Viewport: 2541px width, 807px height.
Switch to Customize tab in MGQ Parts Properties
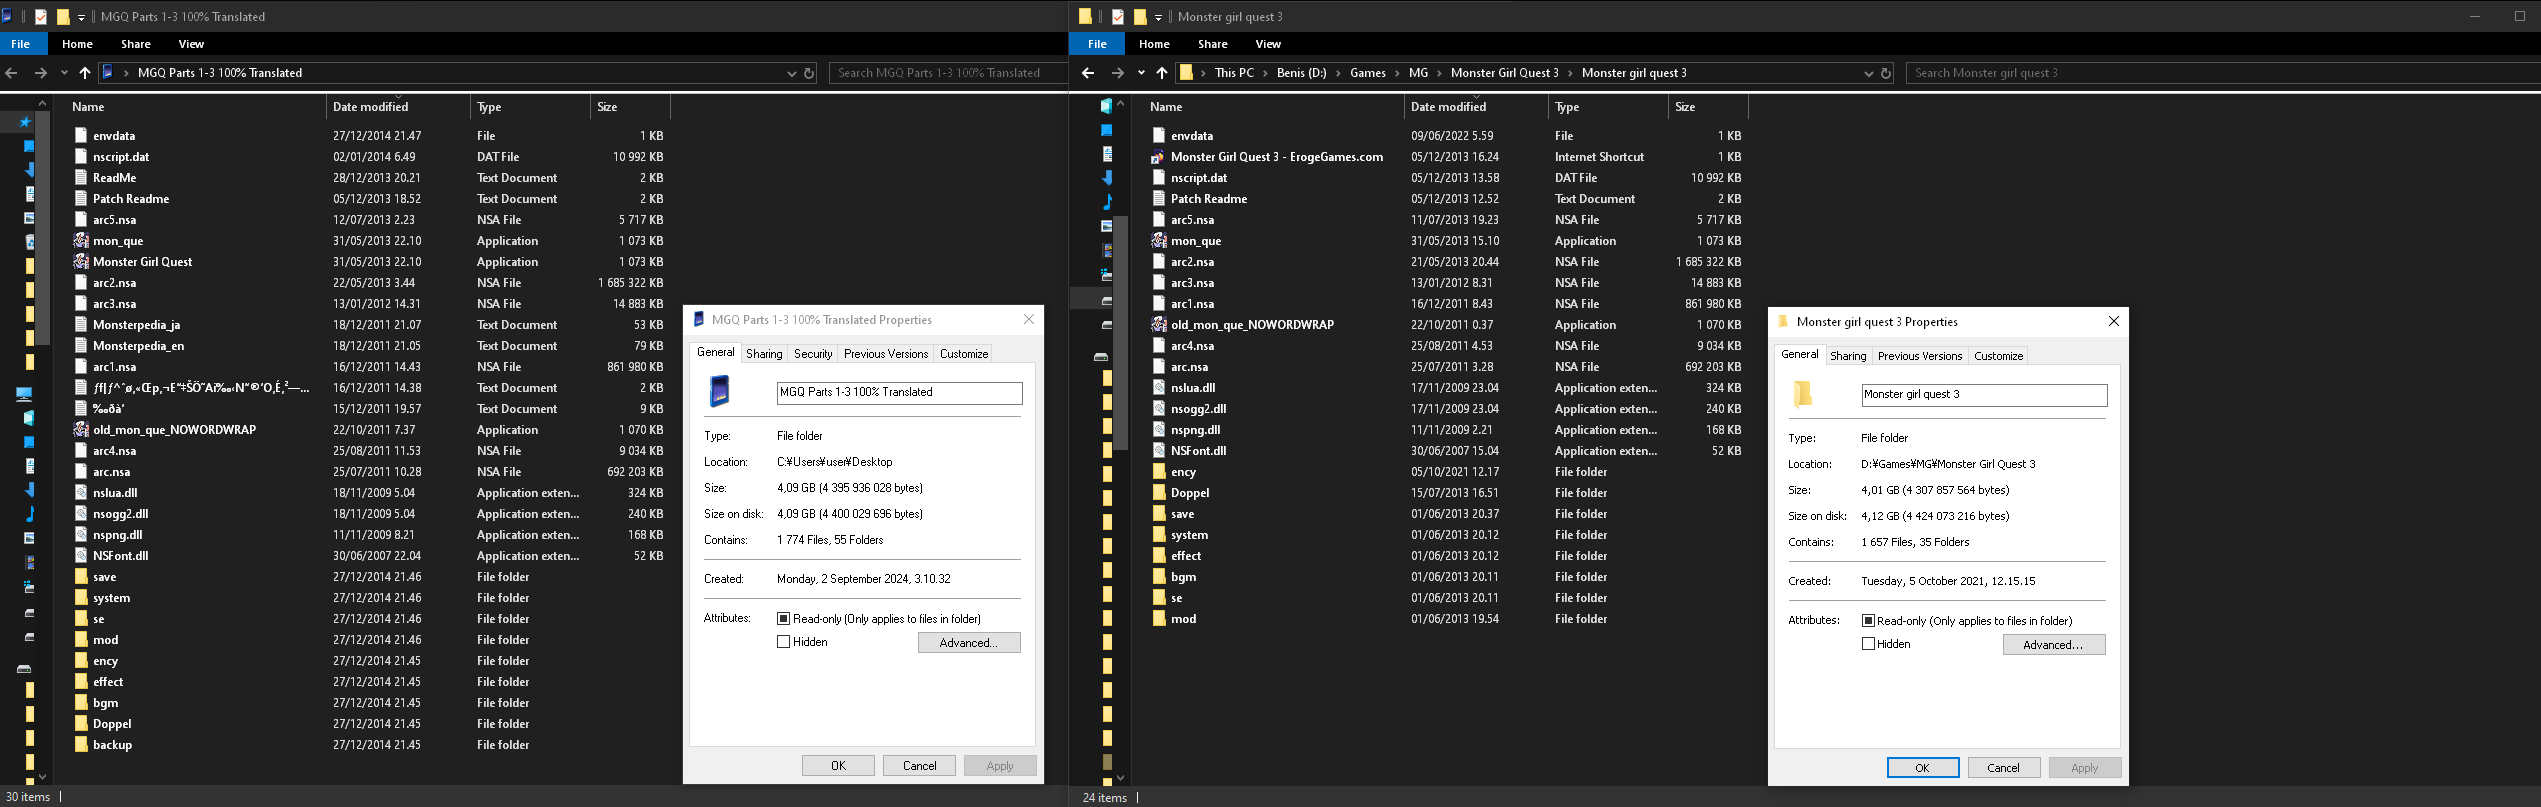(964, 354)
